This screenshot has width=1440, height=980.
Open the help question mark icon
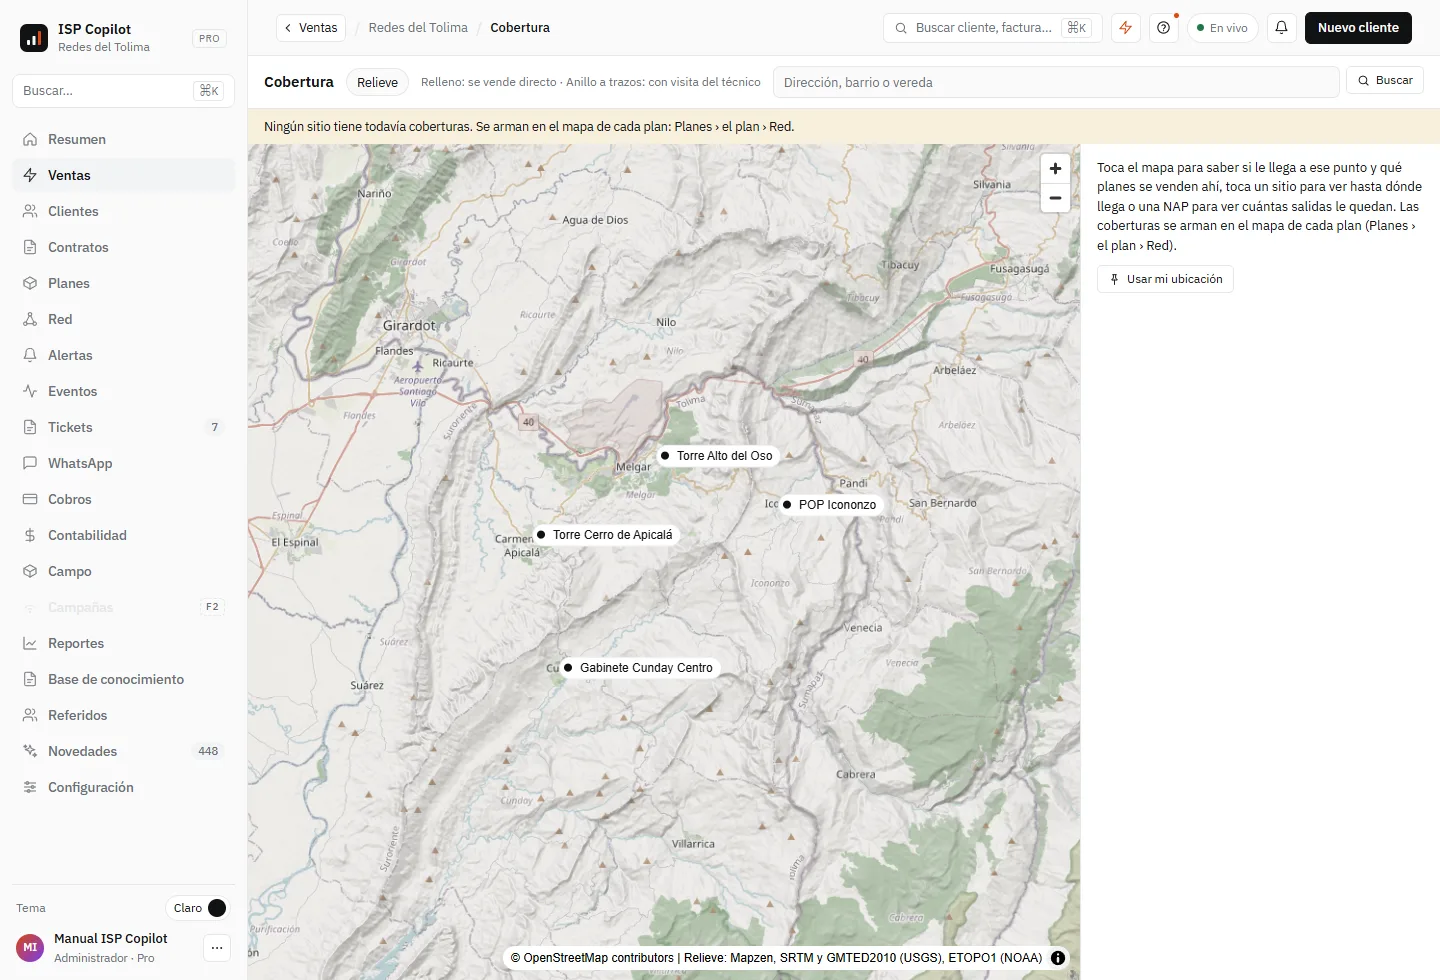1163,28
